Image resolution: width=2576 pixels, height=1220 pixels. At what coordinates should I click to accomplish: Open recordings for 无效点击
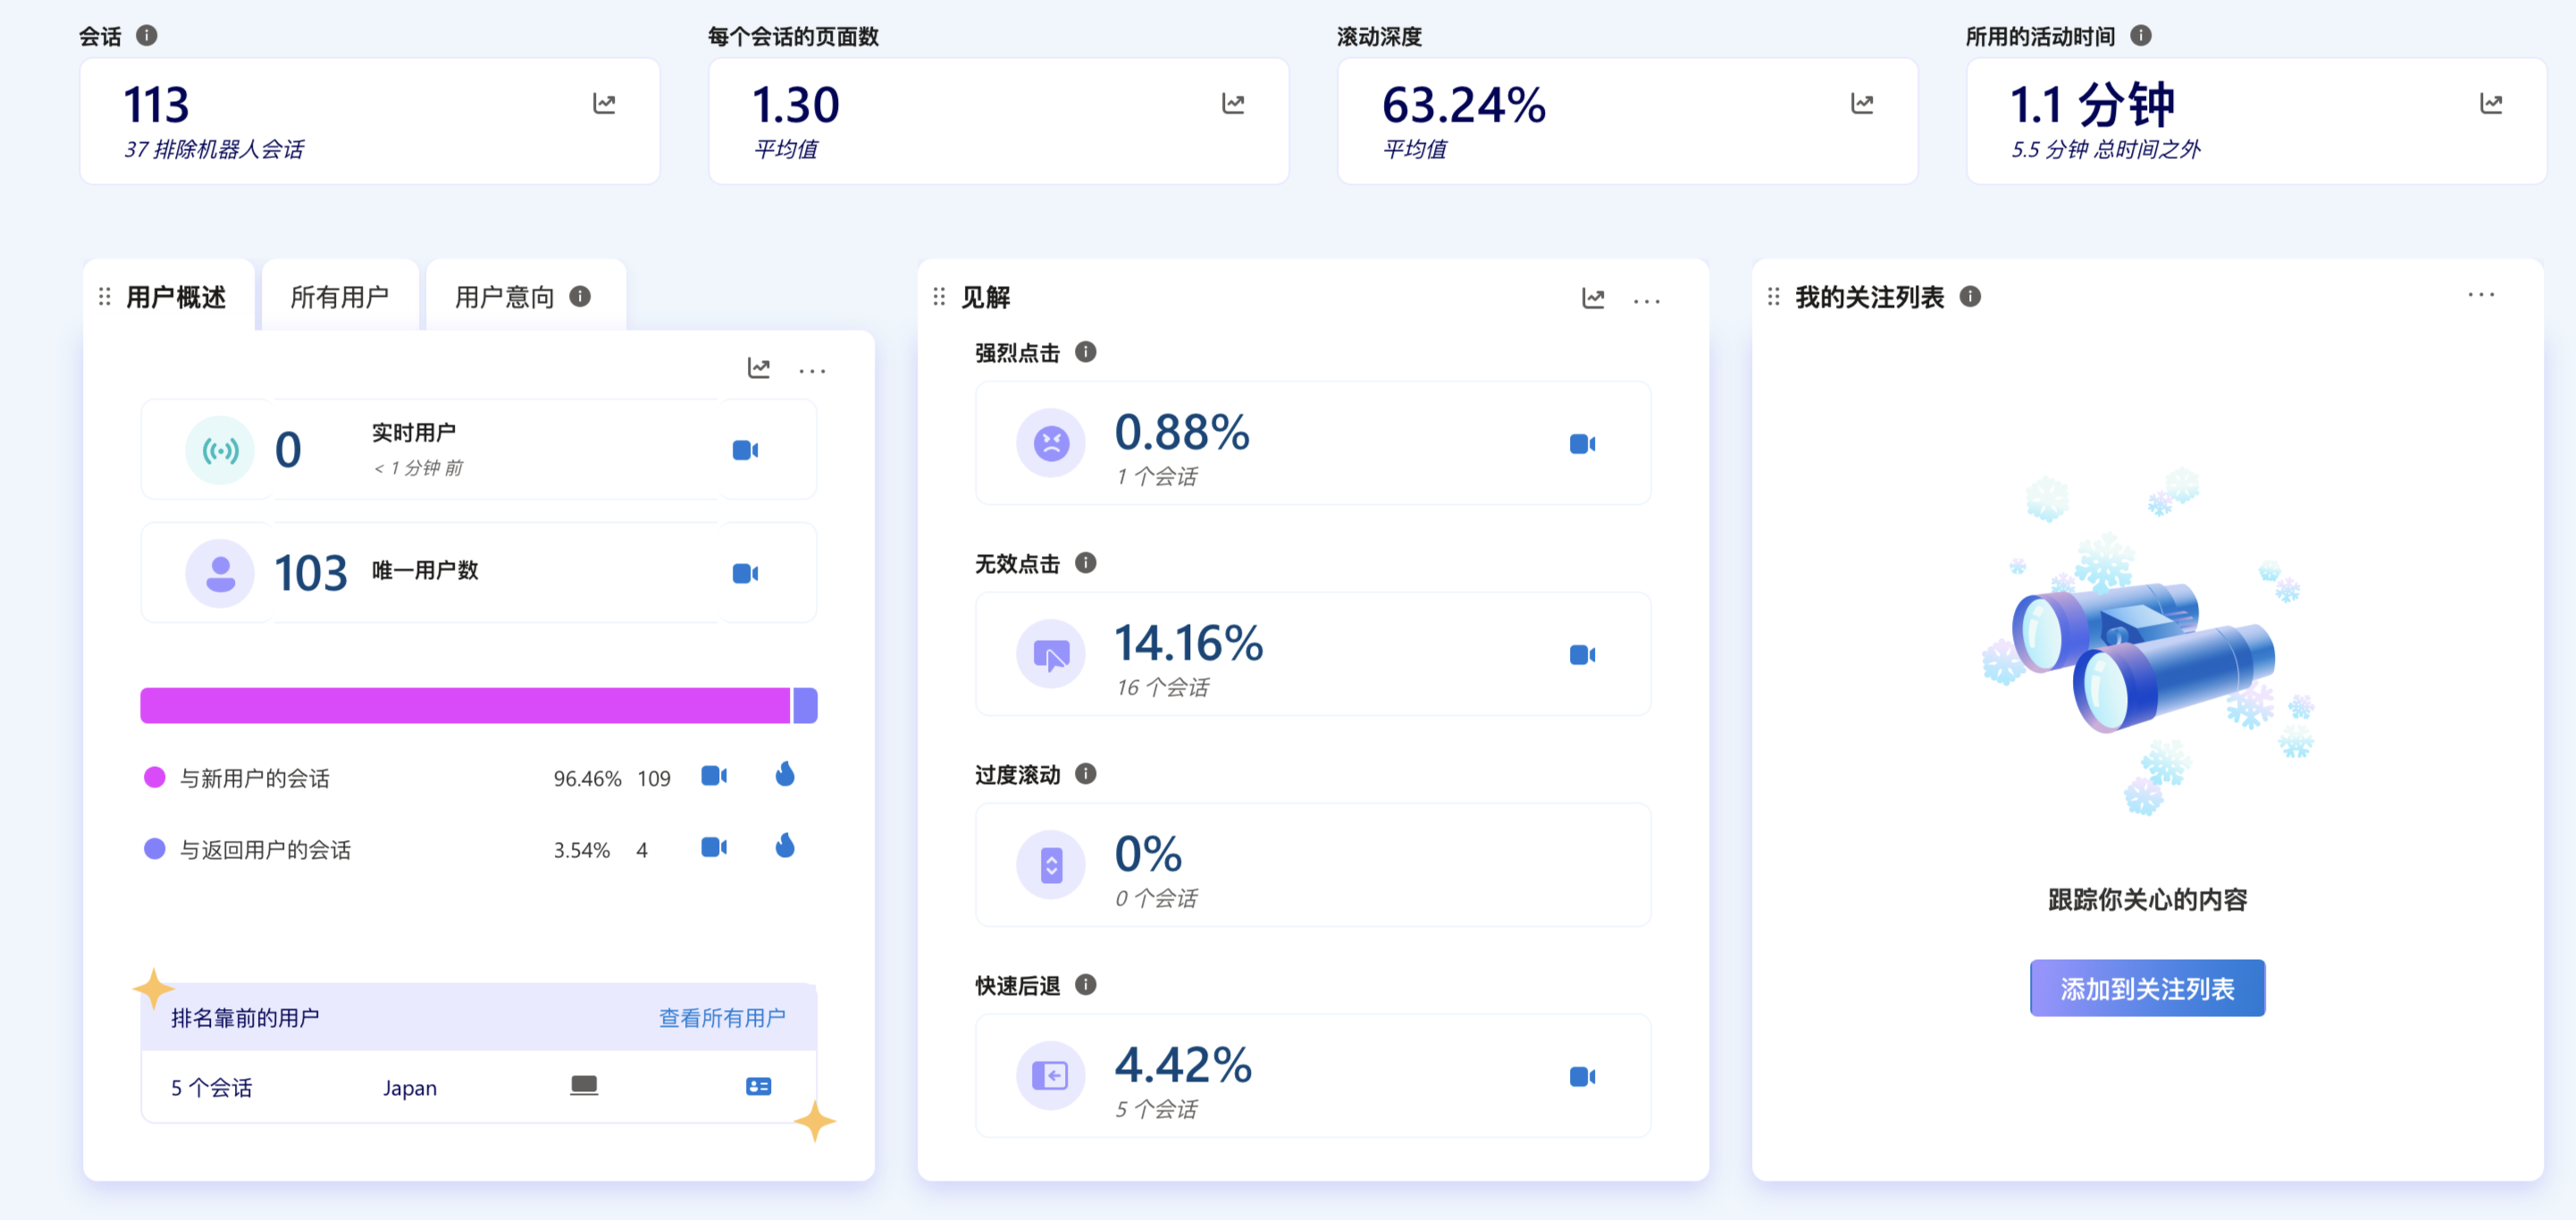pos(1583,654)
